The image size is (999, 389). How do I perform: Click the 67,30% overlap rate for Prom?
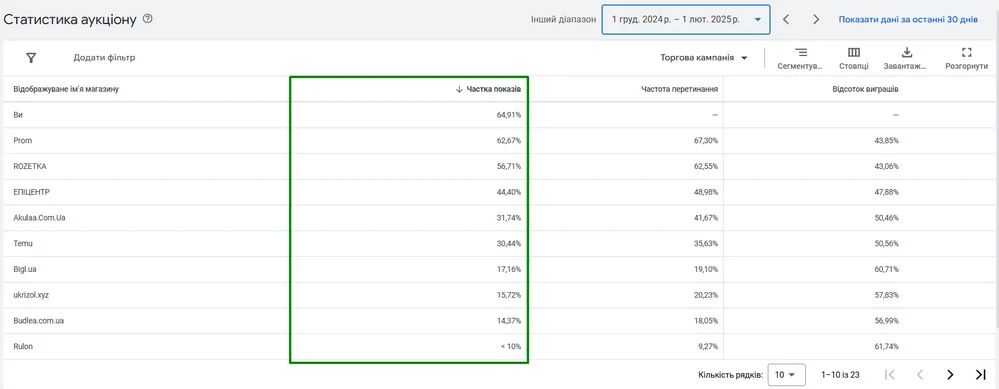coord(706,140)
